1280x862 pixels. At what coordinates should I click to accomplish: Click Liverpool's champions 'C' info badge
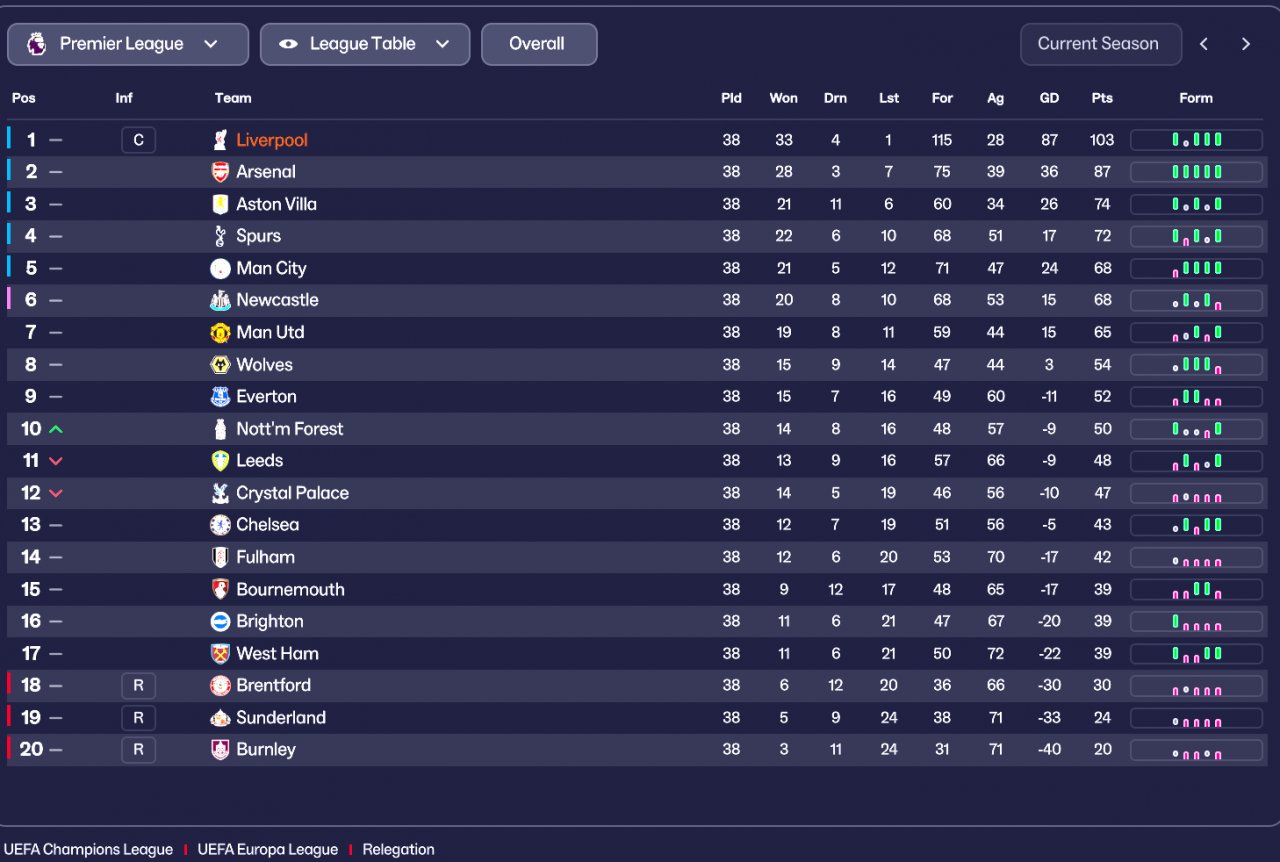(138, 140)
